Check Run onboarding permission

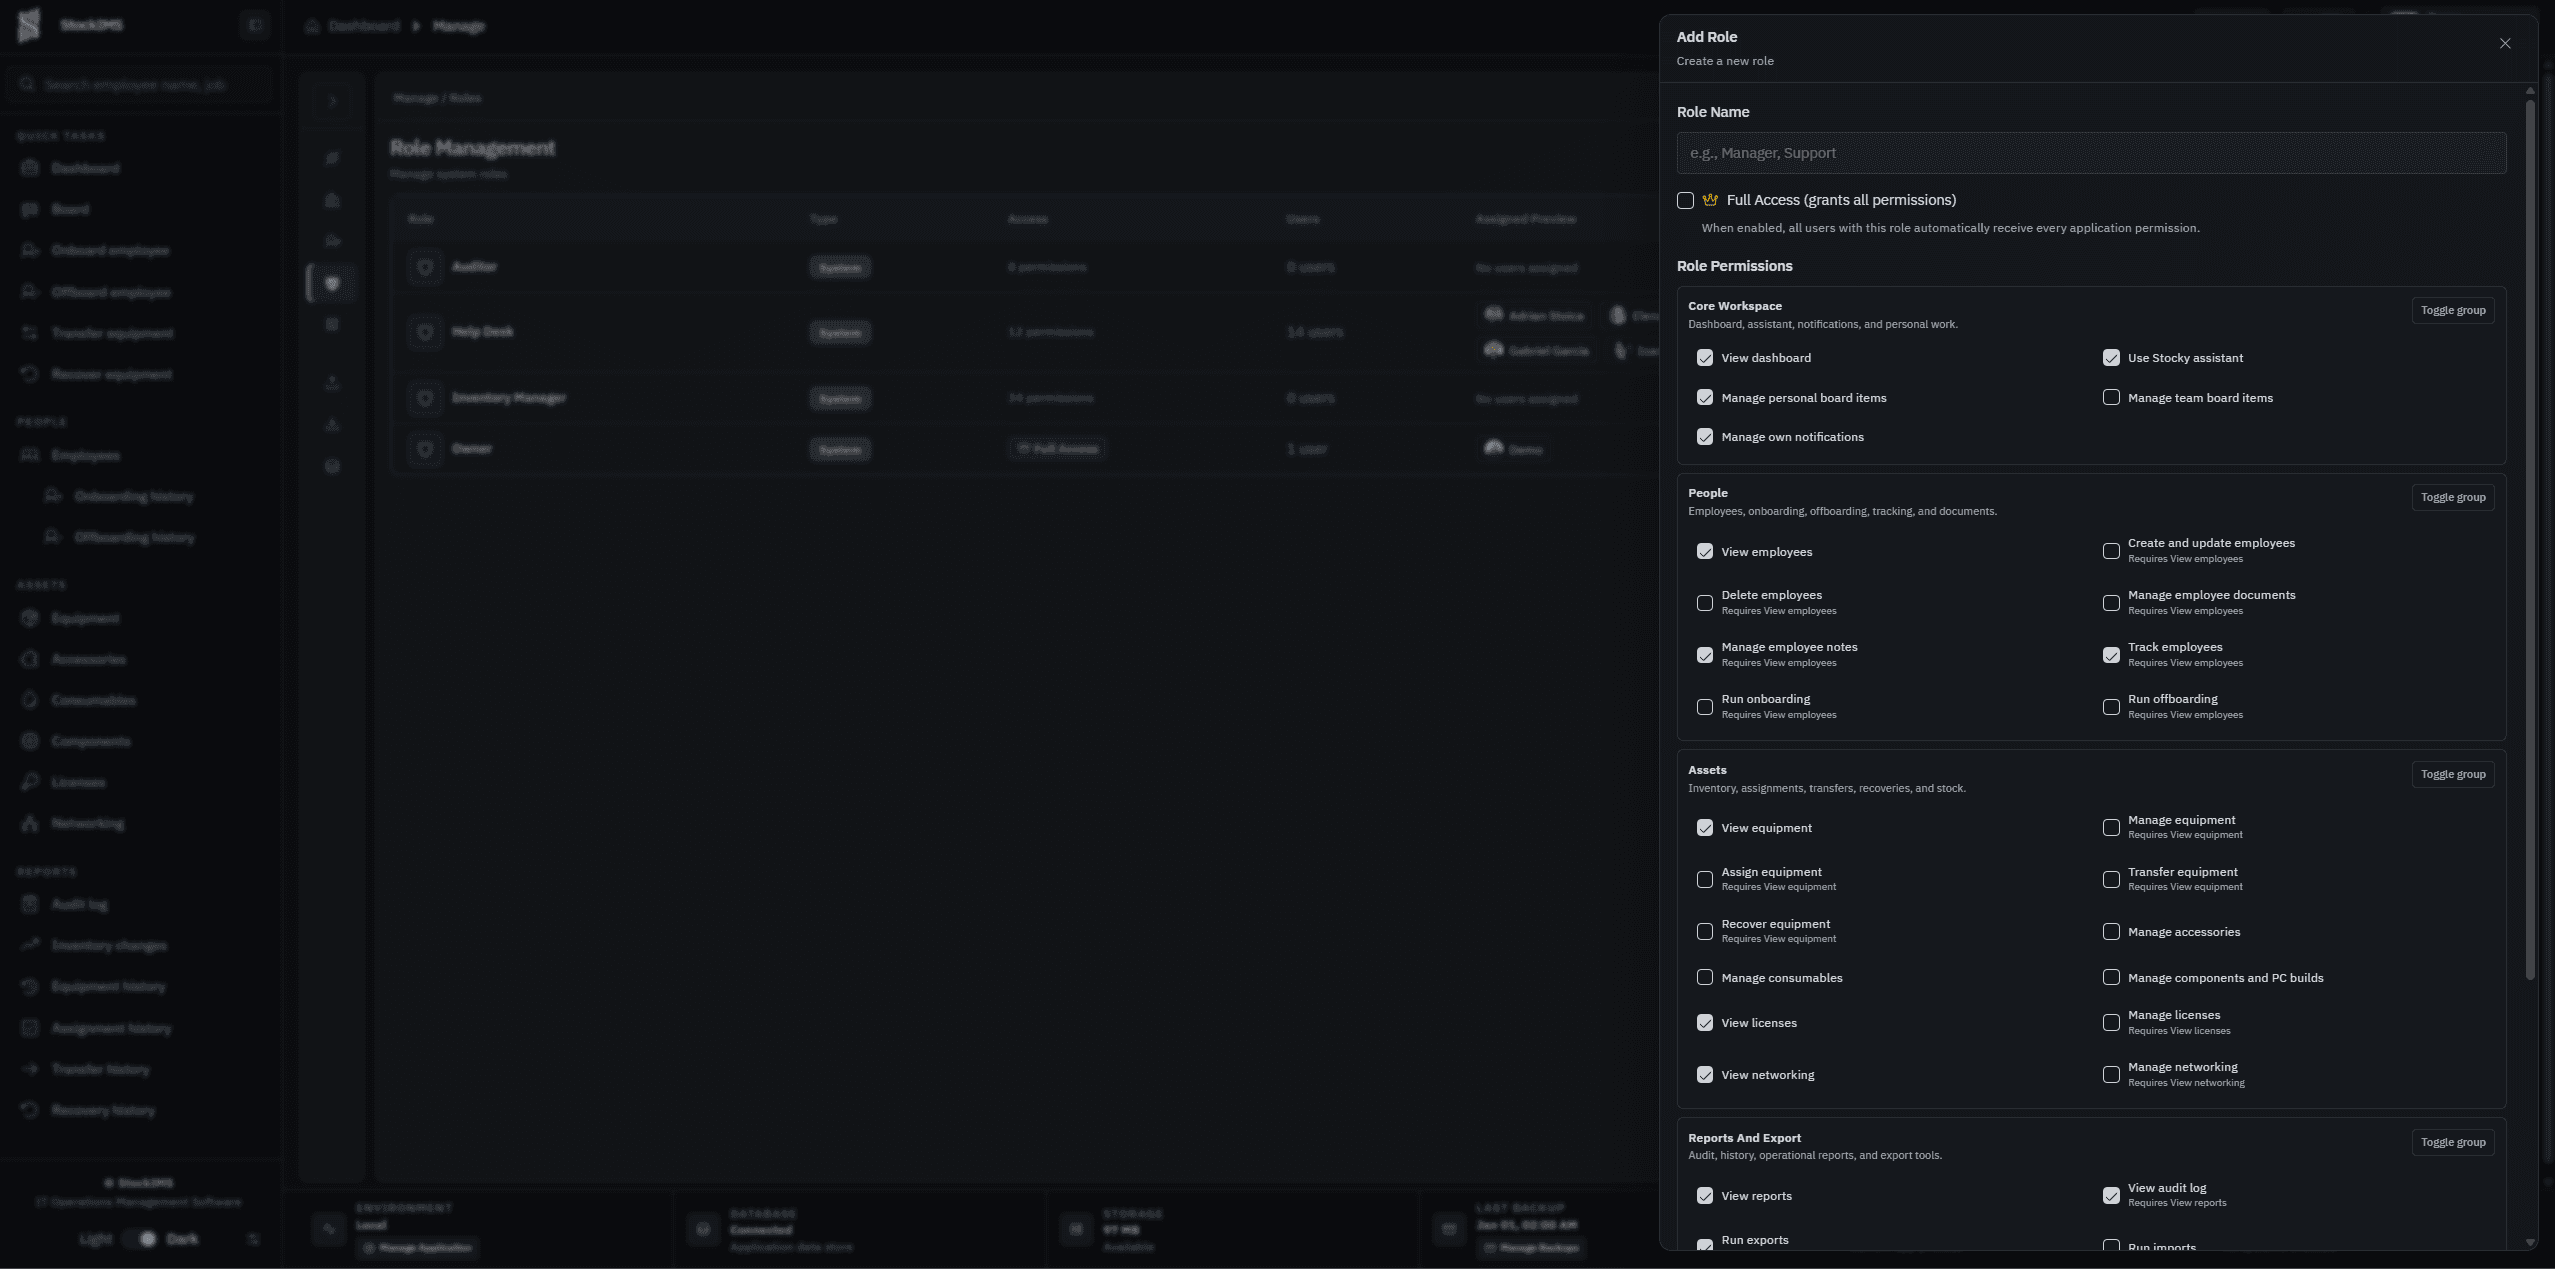1704,707
